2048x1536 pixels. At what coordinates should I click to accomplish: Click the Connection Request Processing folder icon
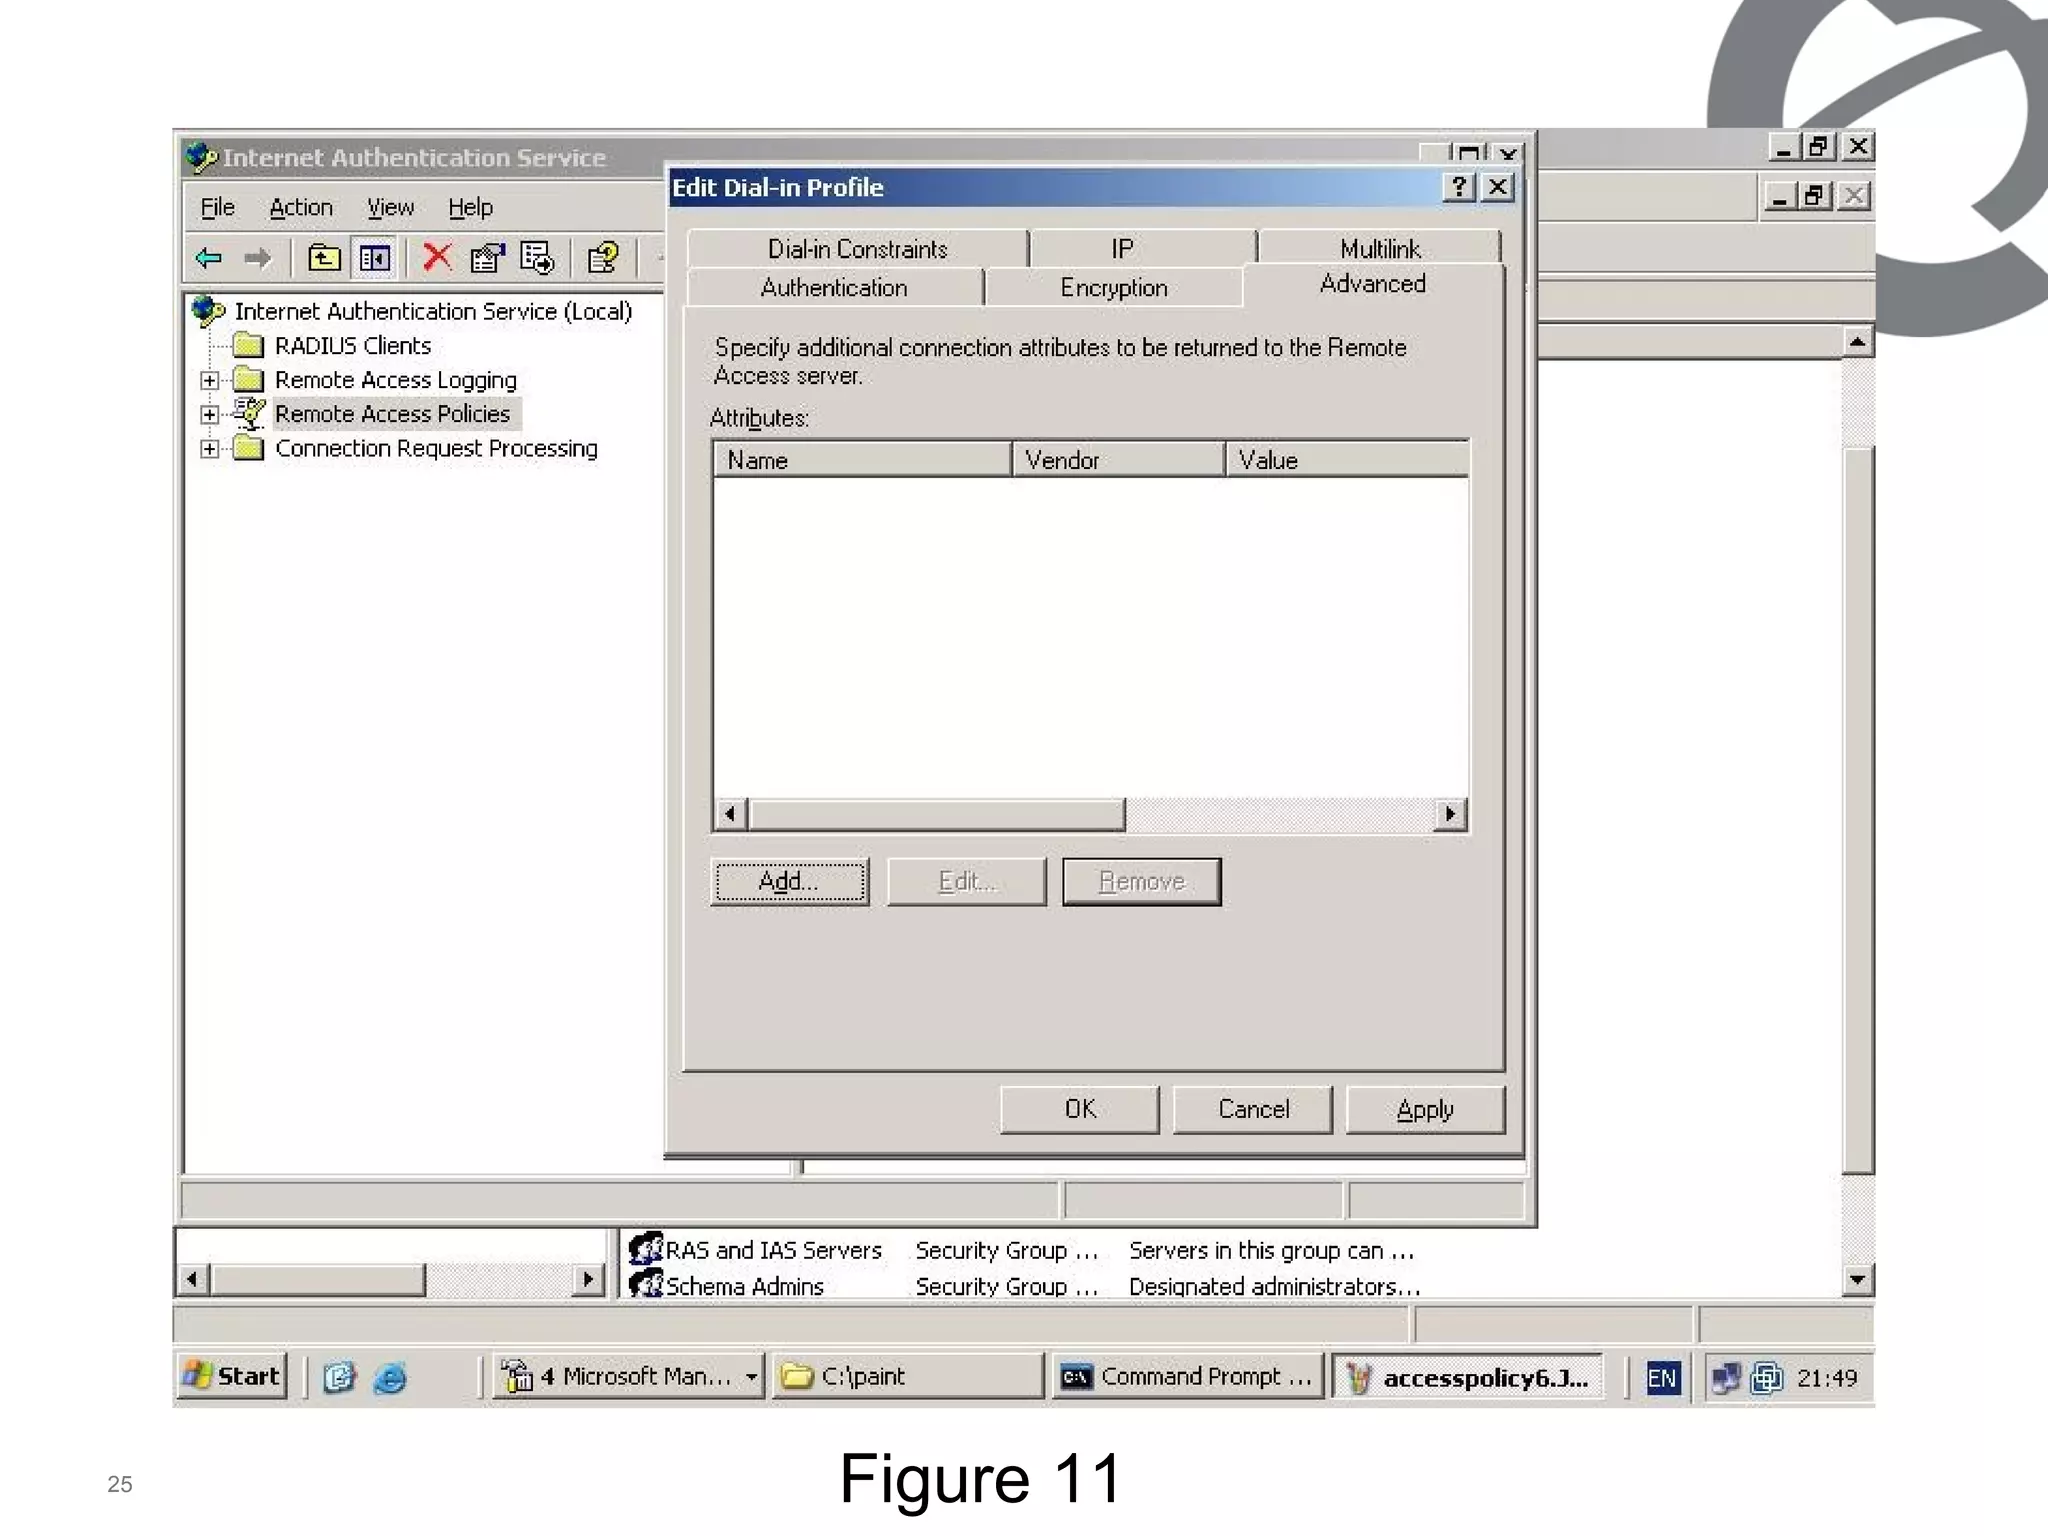pos(248,448)
